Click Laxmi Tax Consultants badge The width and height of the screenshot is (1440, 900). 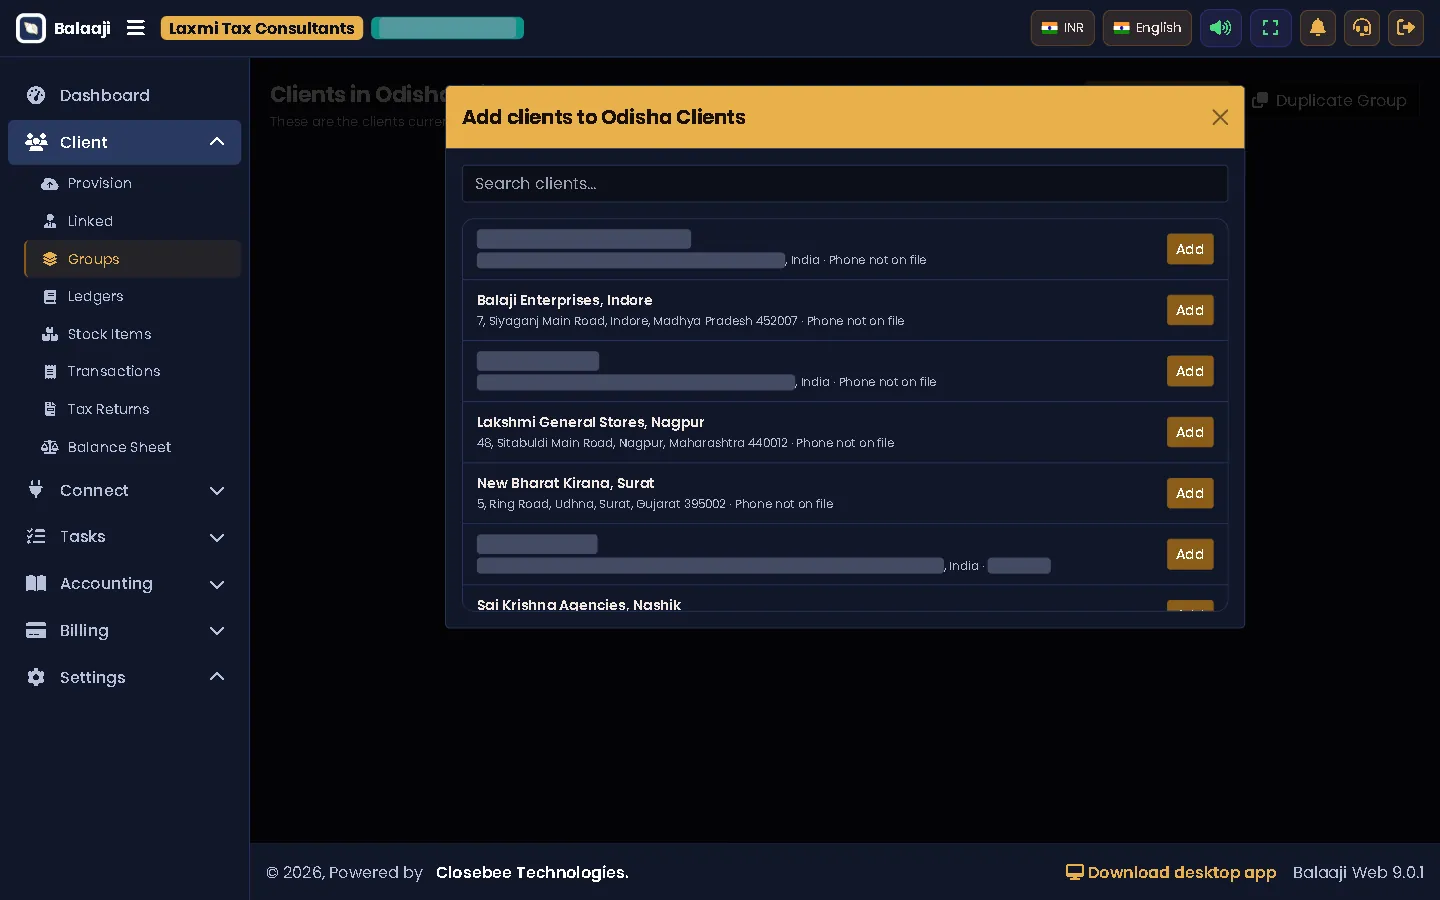262,28
